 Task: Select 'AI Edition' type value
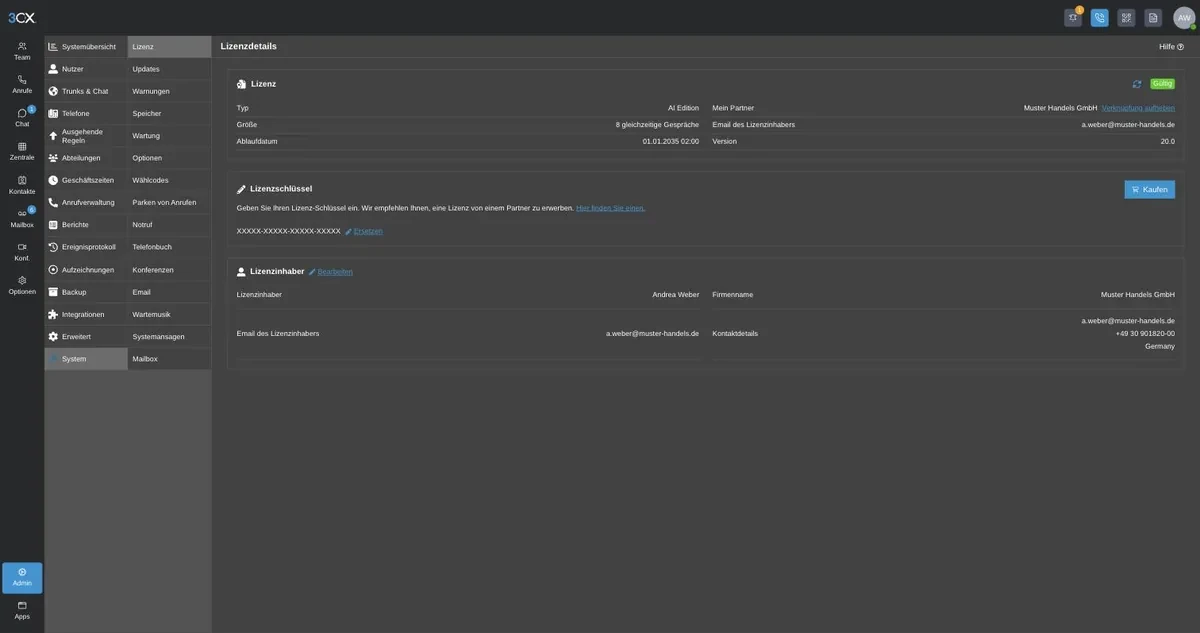[684, 108]
